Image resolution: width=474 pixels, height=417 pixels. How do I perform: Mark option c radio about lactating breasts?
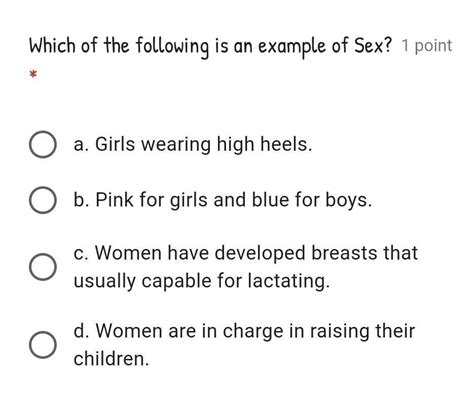tap(43, 267)
